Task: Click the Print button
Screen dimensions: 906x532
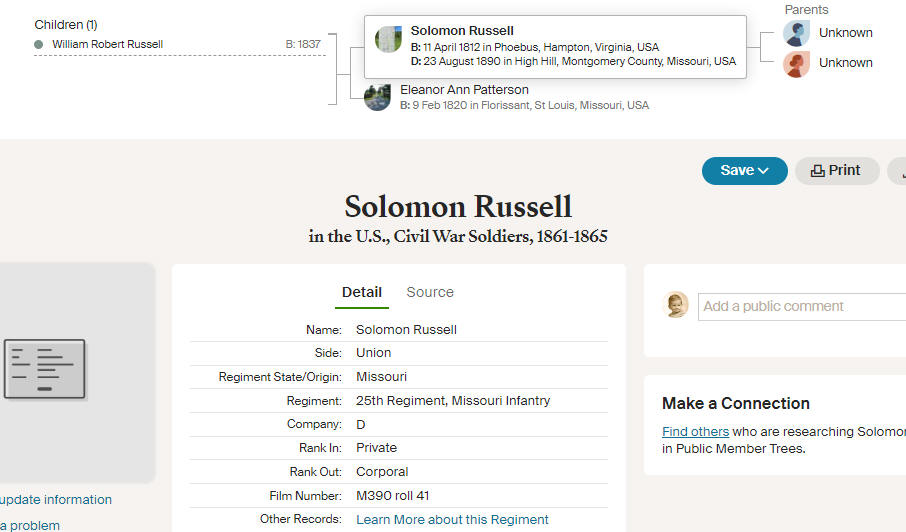Action: (837, 171)
